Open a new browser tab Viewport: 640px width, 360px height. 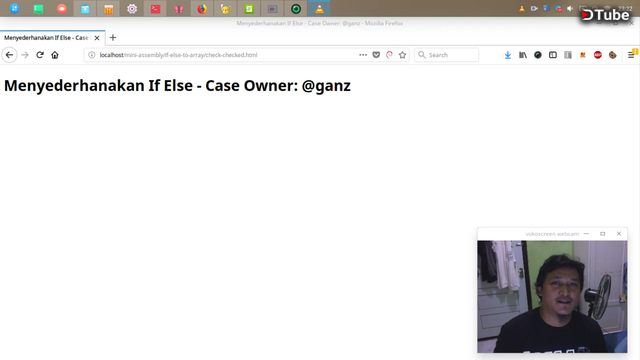click(x=113, y=38)
